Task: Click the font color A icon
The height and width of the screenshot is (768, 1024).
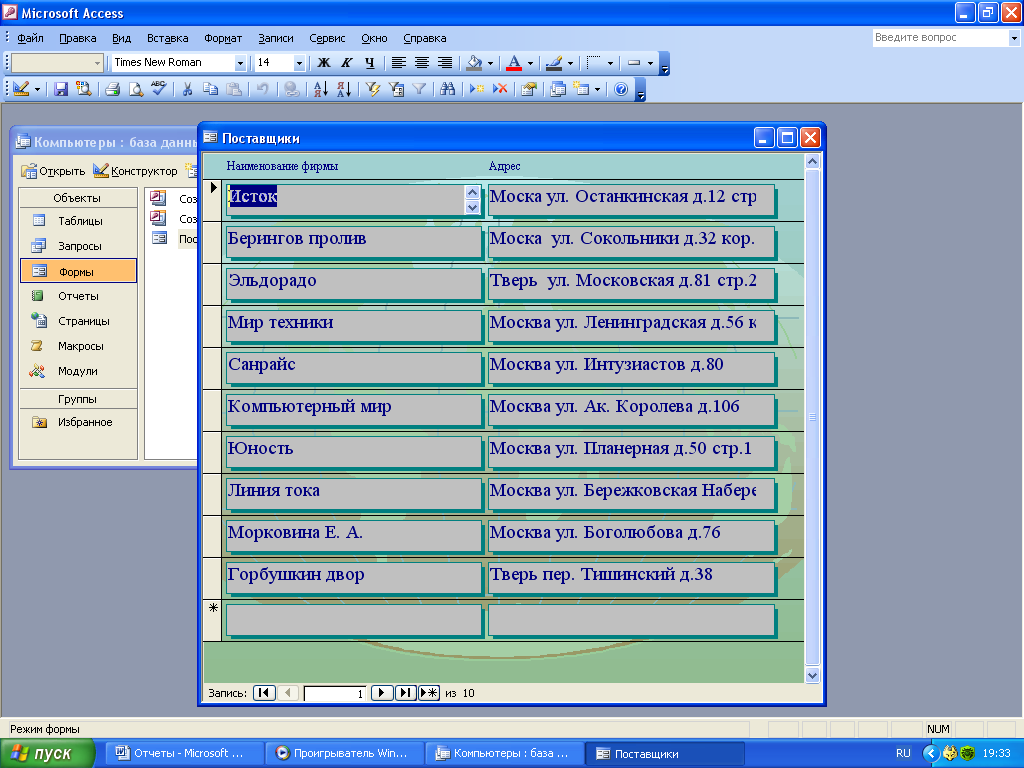Action: (x=514, y=63)
